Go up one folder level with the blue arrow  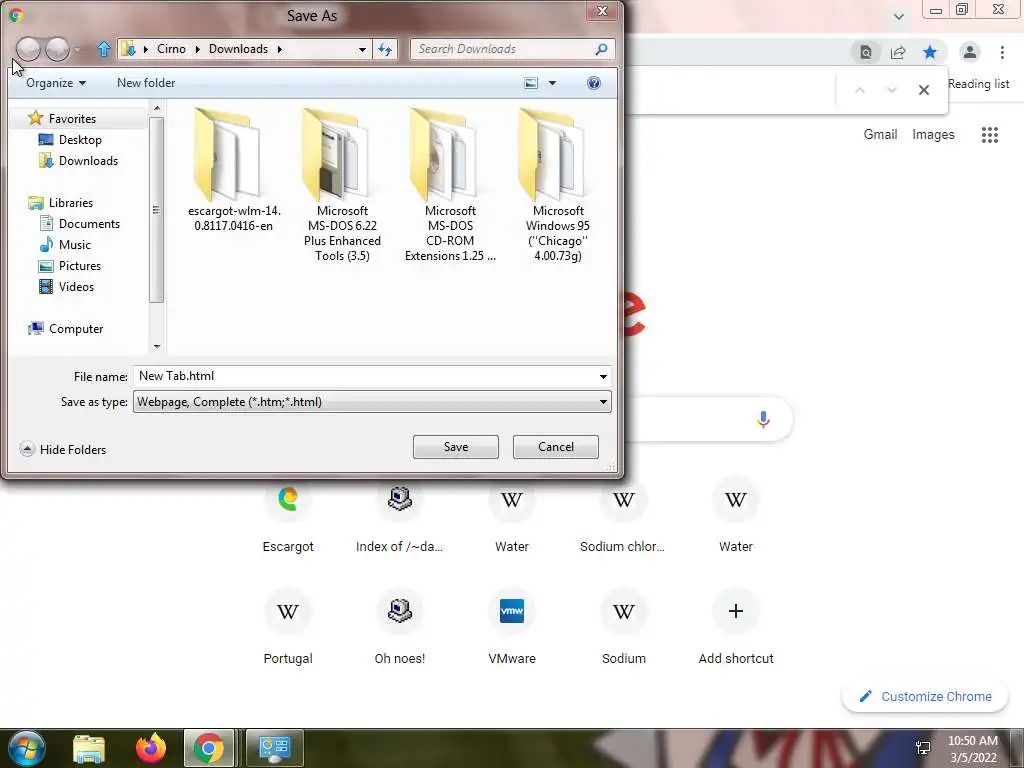[103, 49]
